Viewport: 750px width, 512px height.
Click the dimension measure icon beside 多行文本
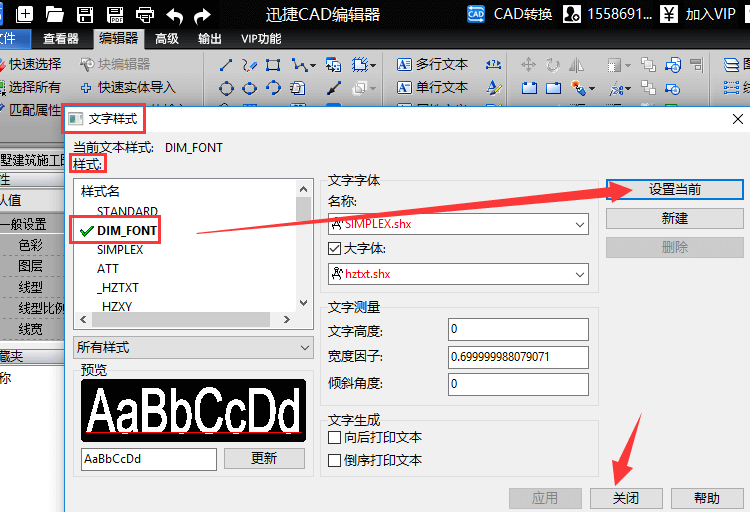coord(493,64)
